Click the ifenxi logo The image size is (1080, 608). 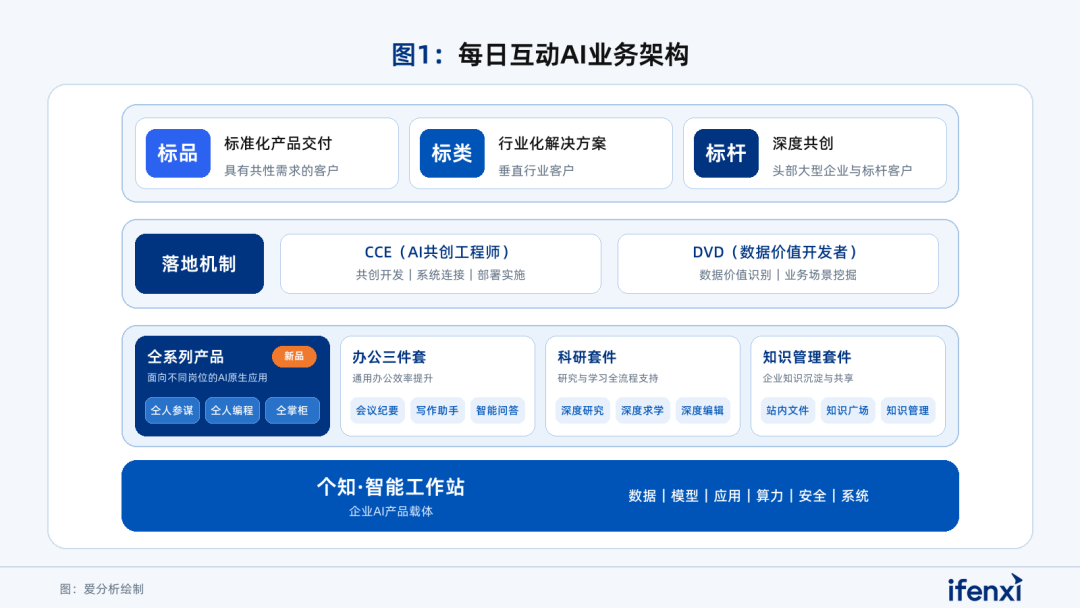tap(985, 588)
